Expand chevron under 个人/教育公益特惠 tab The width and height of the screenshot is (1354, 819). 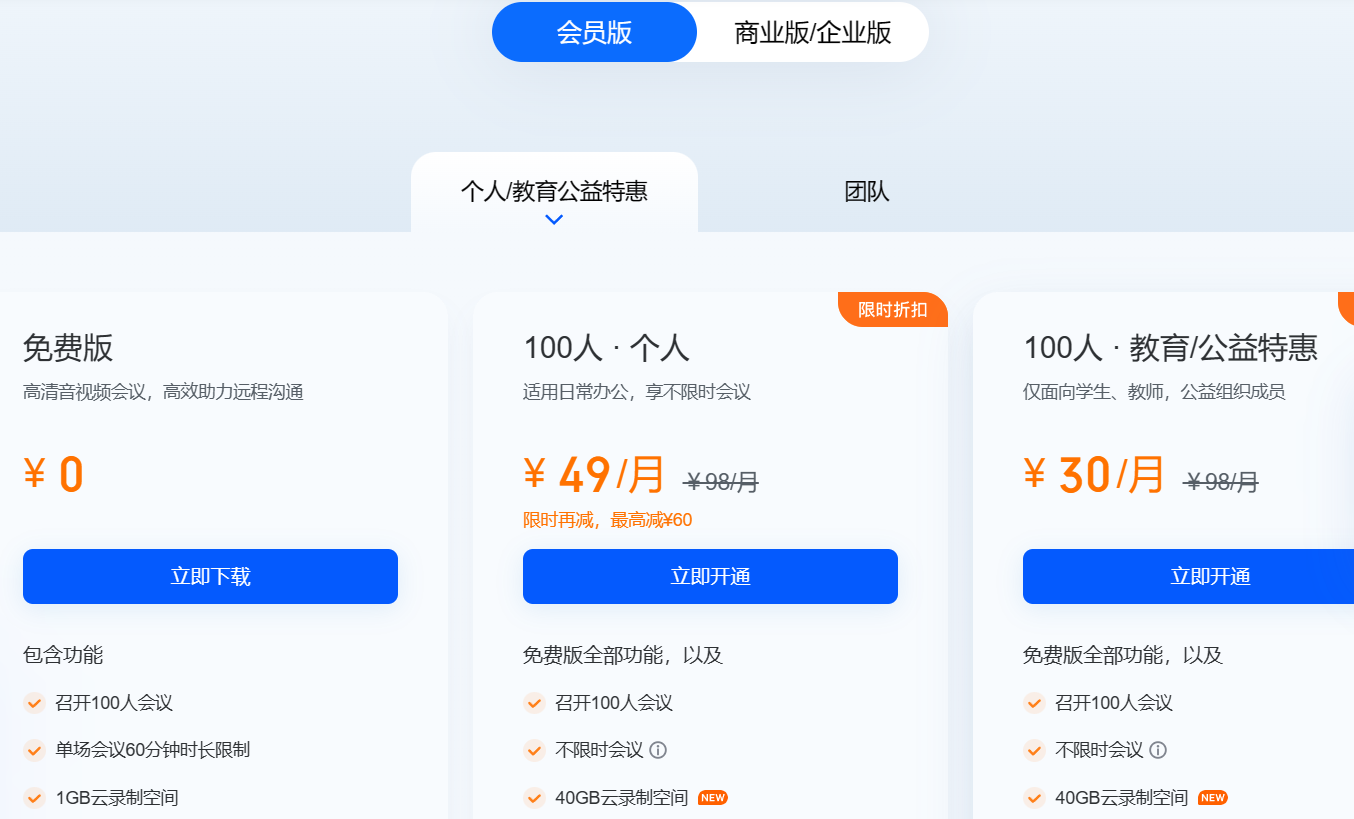554,220
